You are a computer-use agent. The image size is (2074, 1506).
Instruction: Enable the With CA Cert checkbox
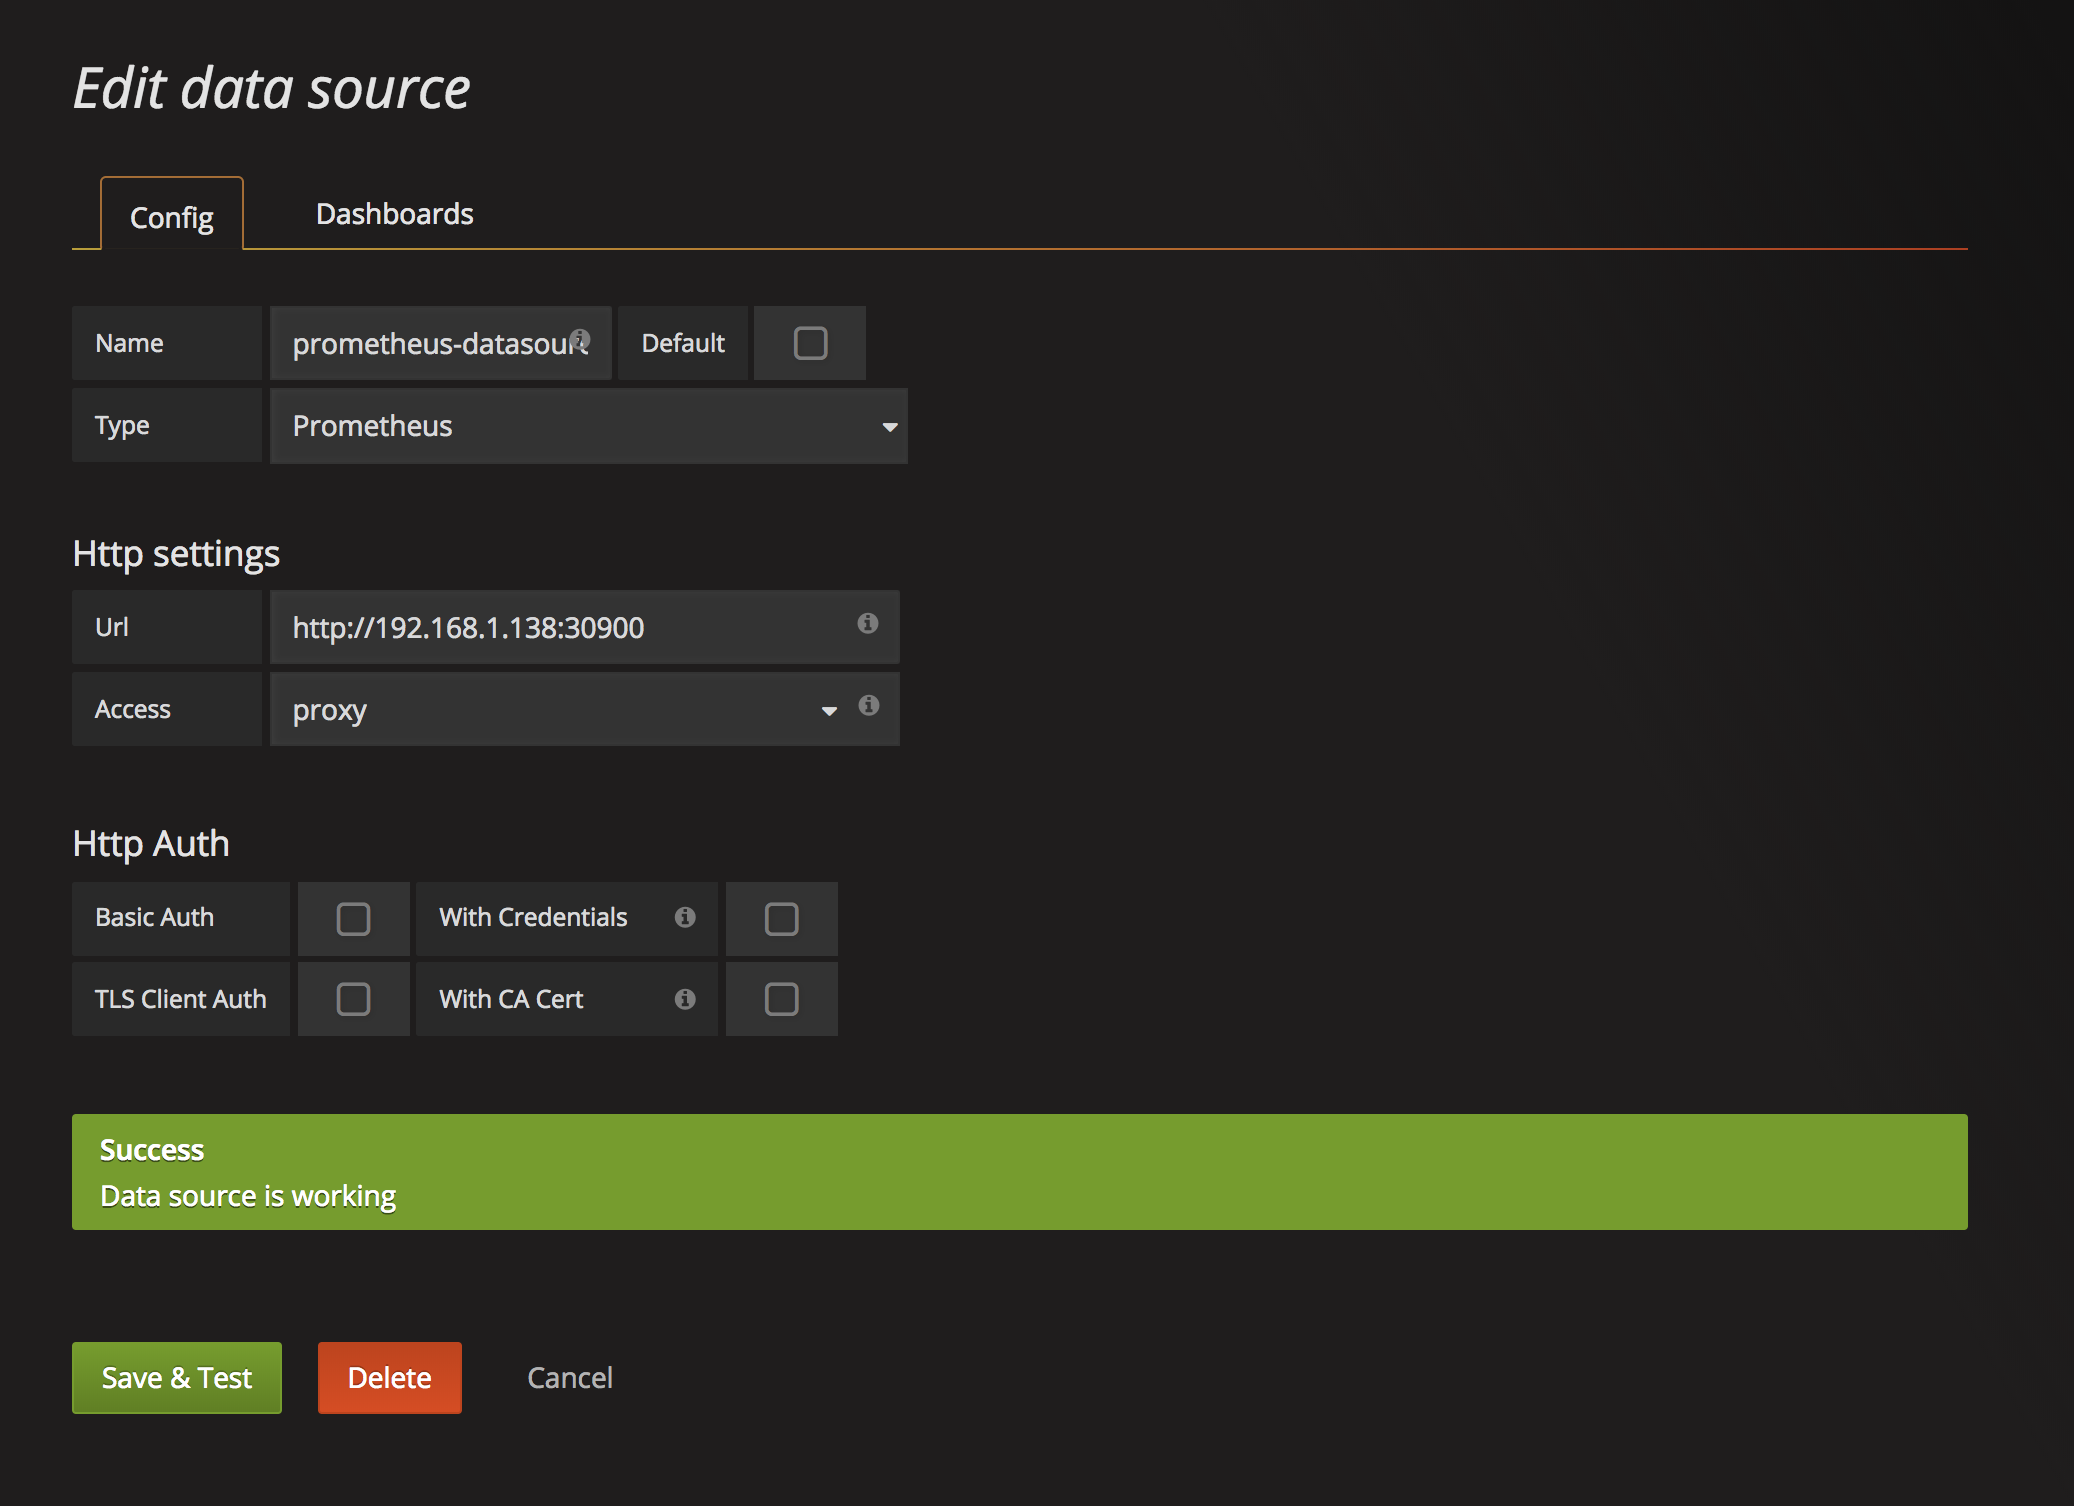point(781,999)
